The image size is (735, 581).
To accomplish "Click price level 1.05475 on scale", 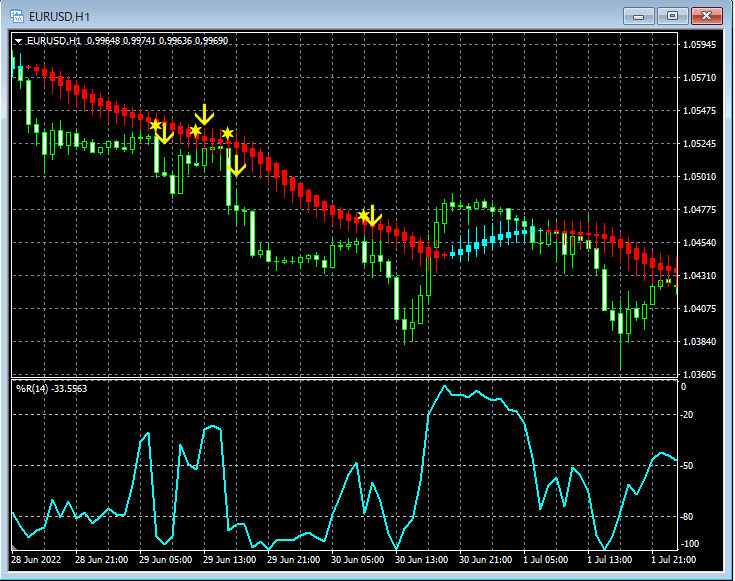I will (x=700, y=111).
